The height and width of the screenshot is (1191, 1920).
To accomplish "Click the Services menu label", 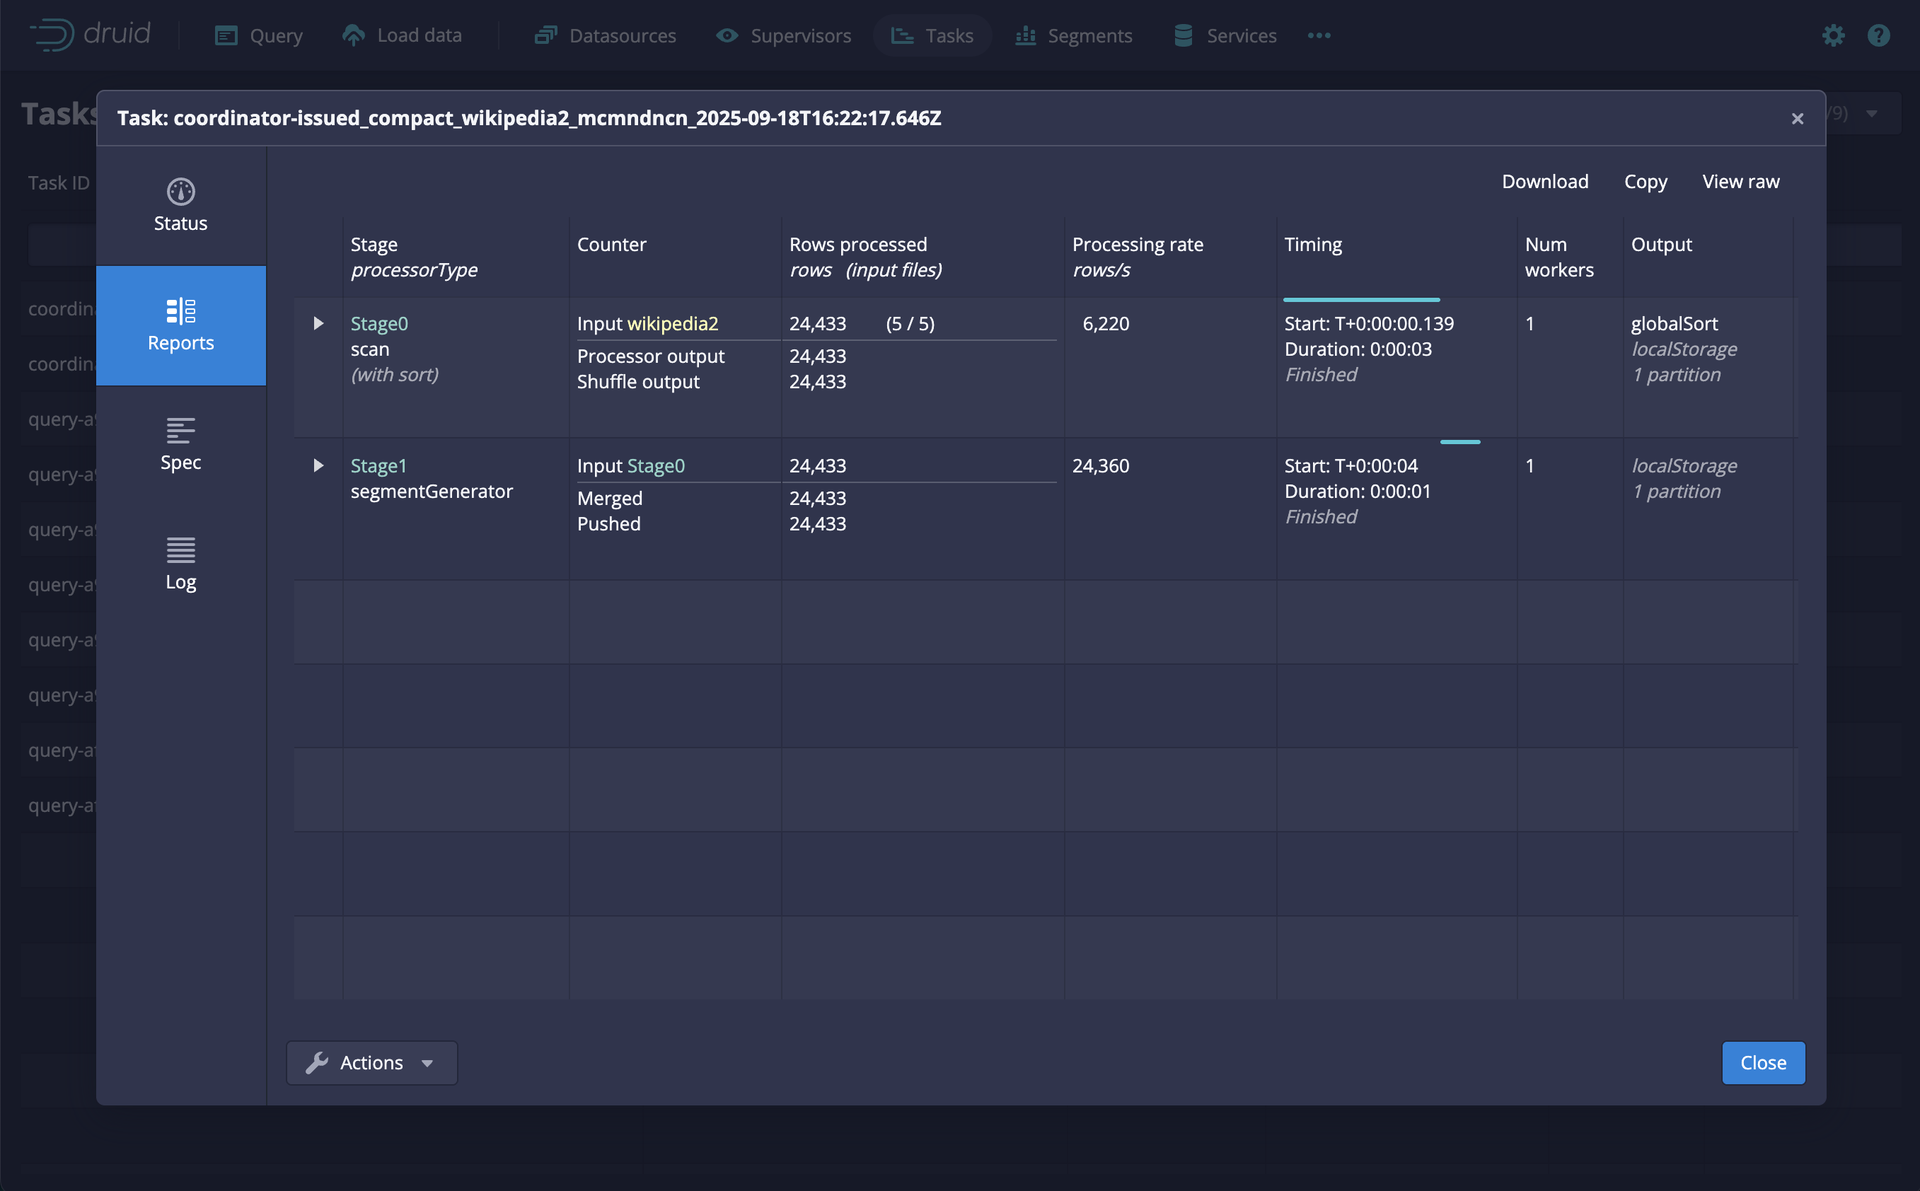I will [x=1241, y=36].
